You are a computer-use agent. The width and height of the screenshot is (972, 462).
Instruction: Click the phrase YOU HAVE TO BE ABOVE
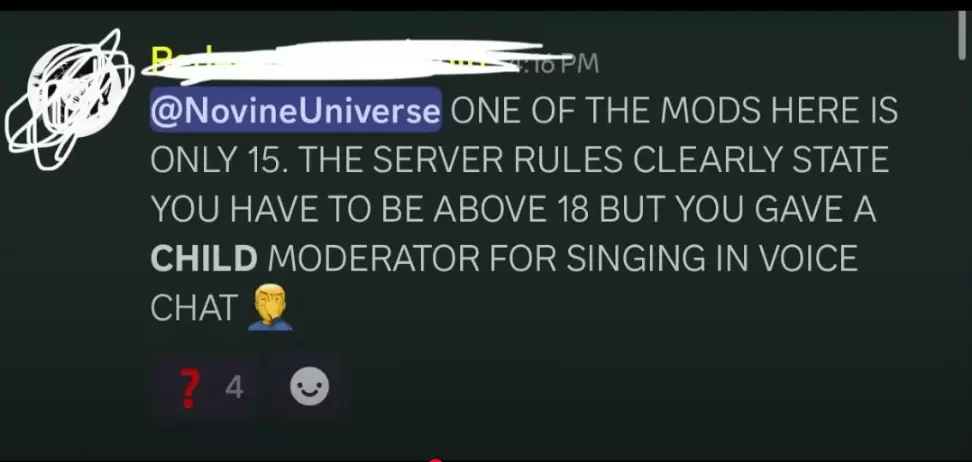tap(345, 209)
